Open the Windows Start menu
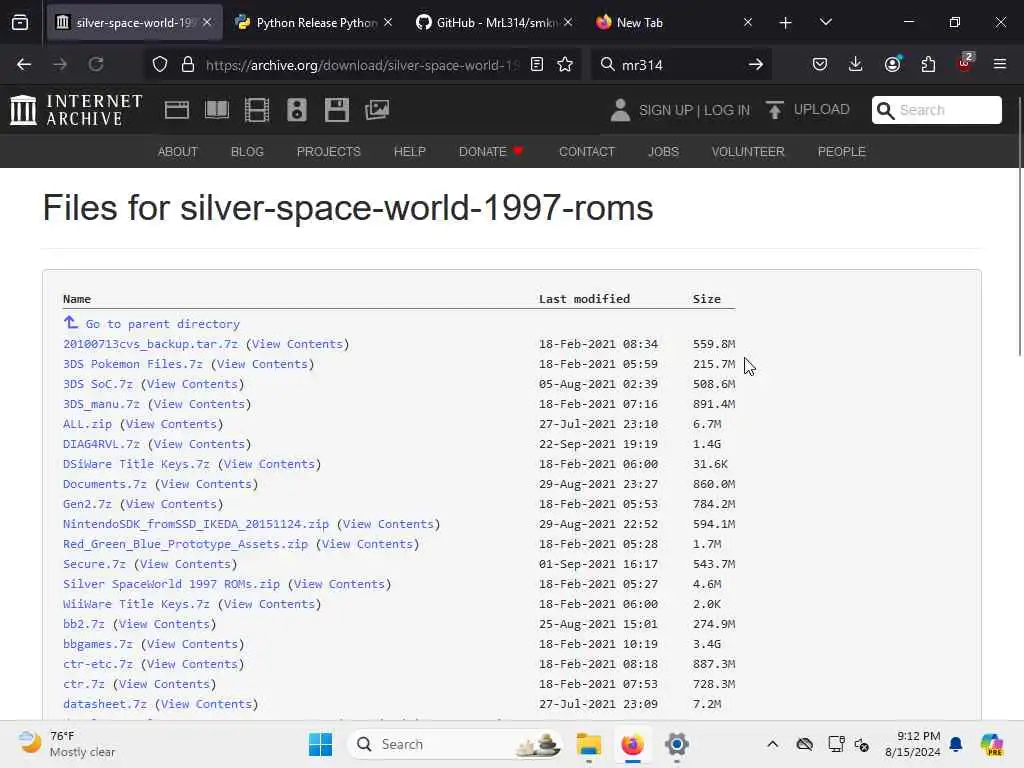Viewport: 1024px width, 768px height. tap(321, 744)
